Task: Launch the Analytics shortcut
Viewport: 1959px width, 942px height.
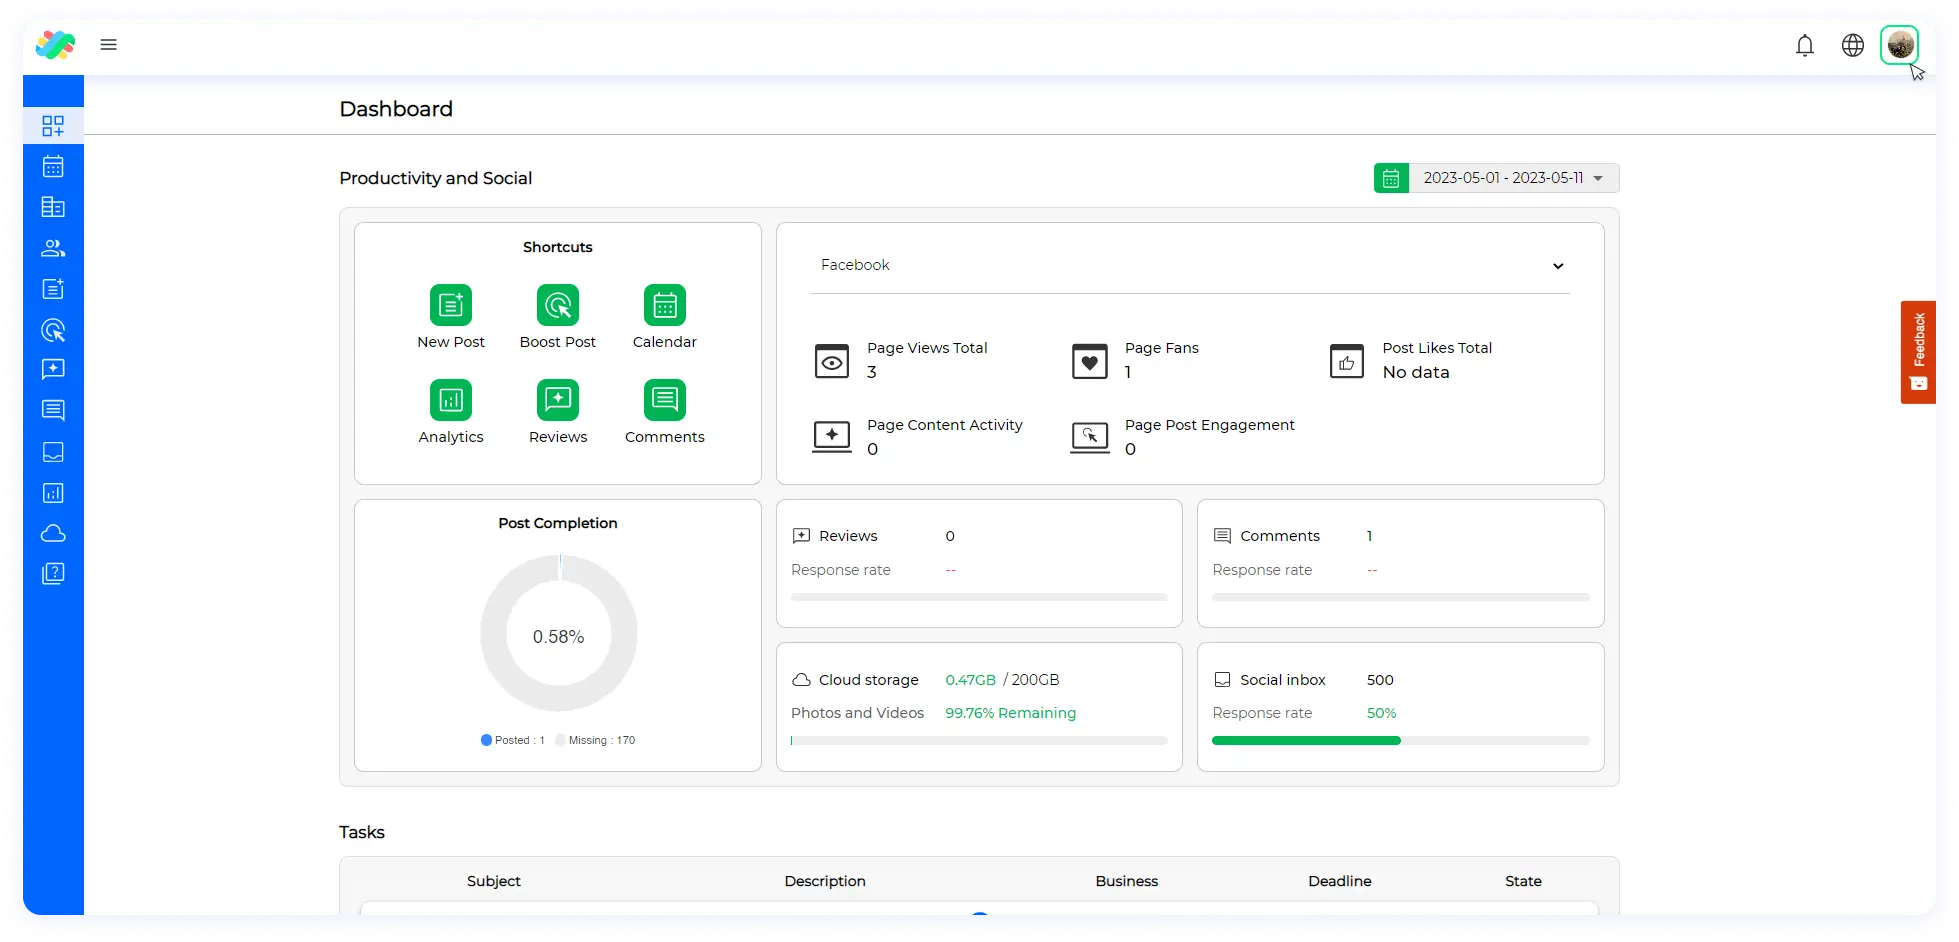Action: (x=450, y=401)
